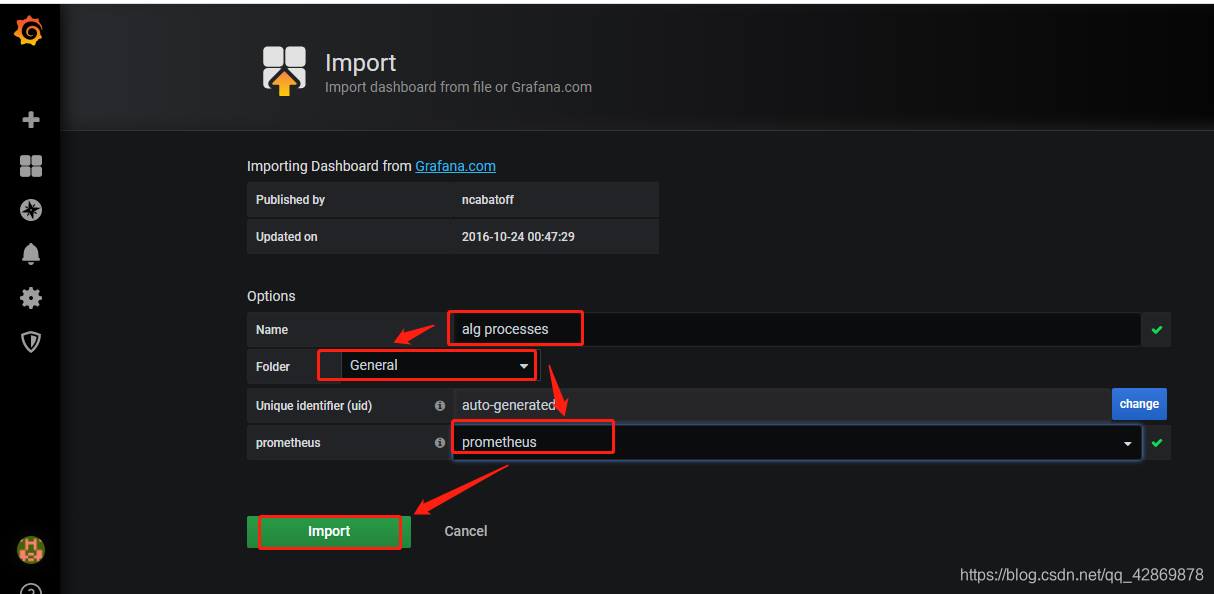Open Explore using the compass icon
Screen dimensions: 1214x594
[x=30, y=210]
